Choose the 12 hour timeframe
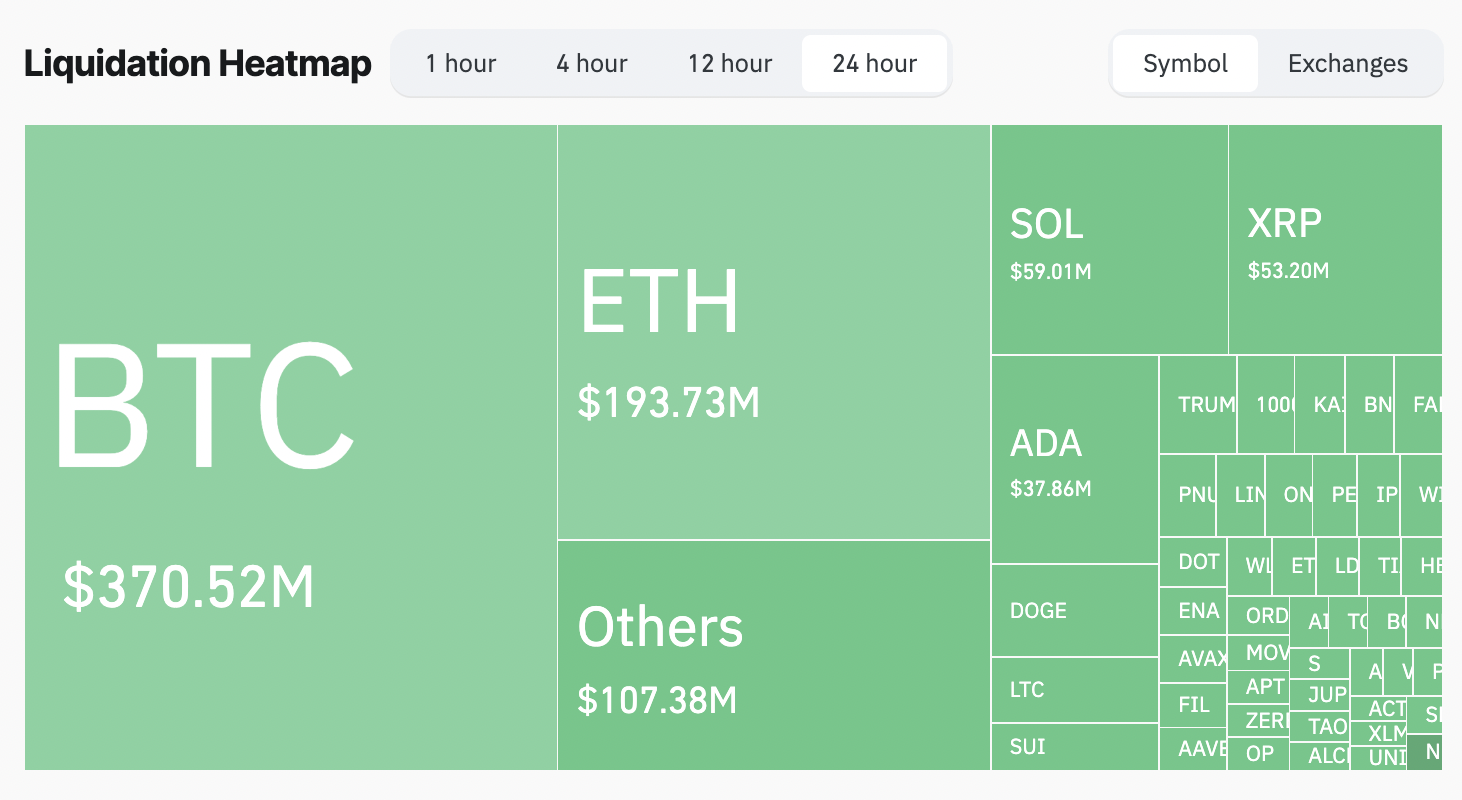Viewport: 1462px width, 800px height. 730,64
